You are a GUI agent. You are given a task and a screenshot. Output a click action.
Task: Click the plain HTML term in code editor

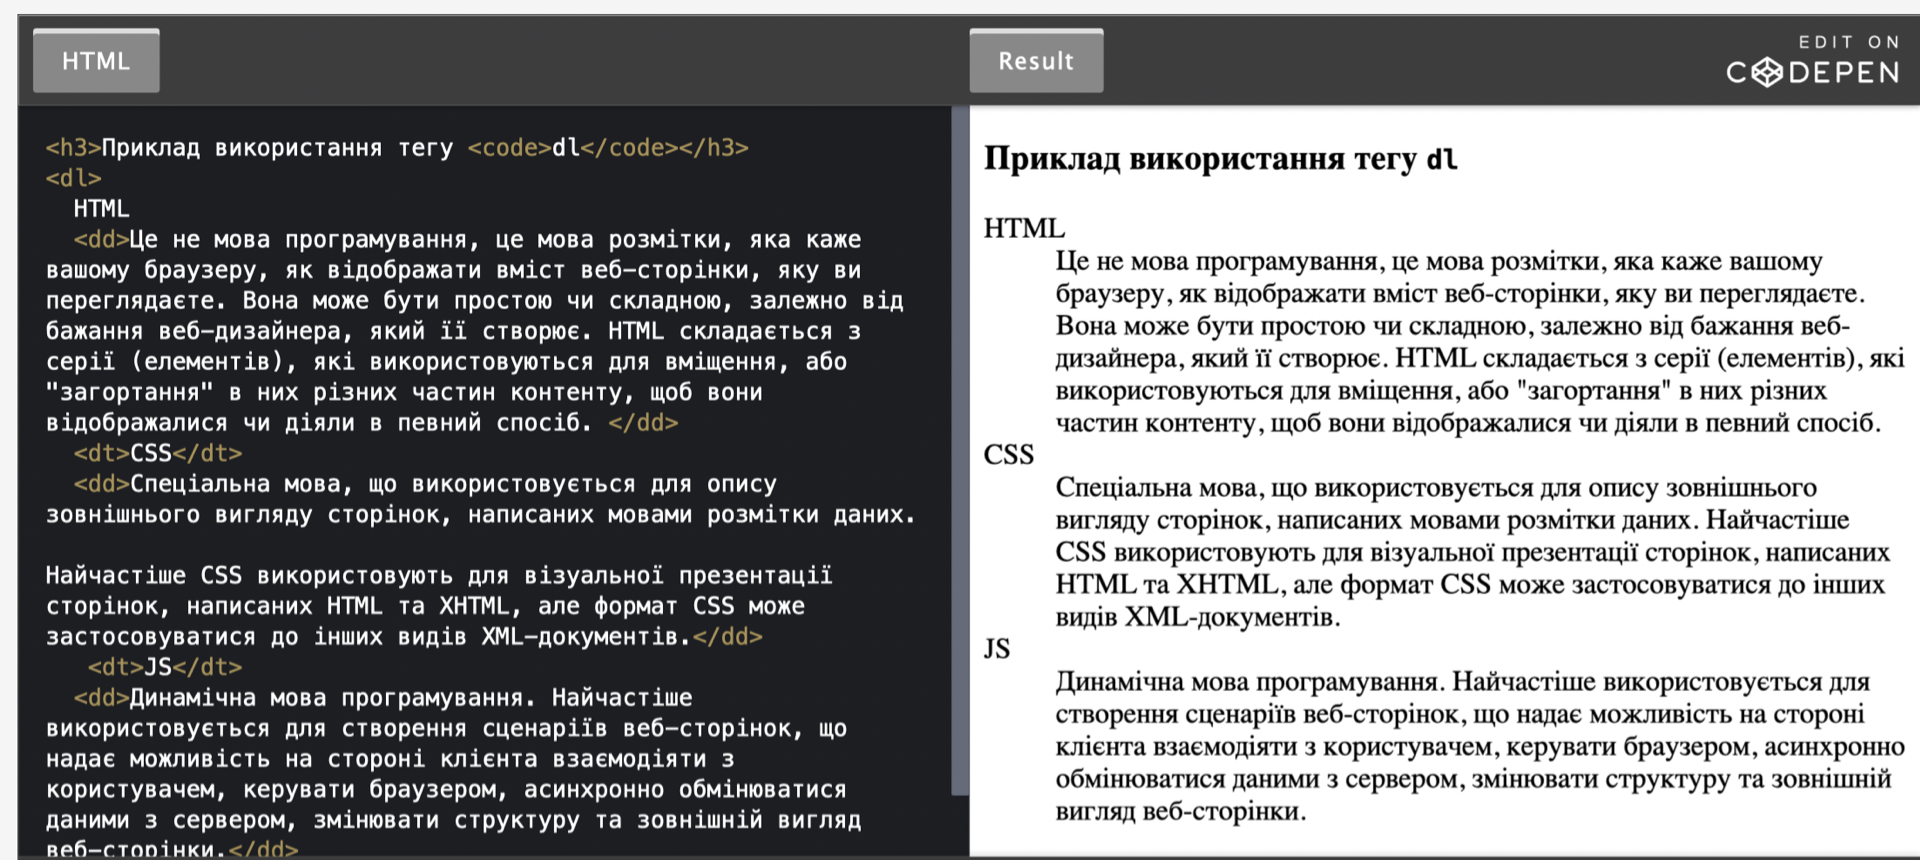tap(101, 209)
